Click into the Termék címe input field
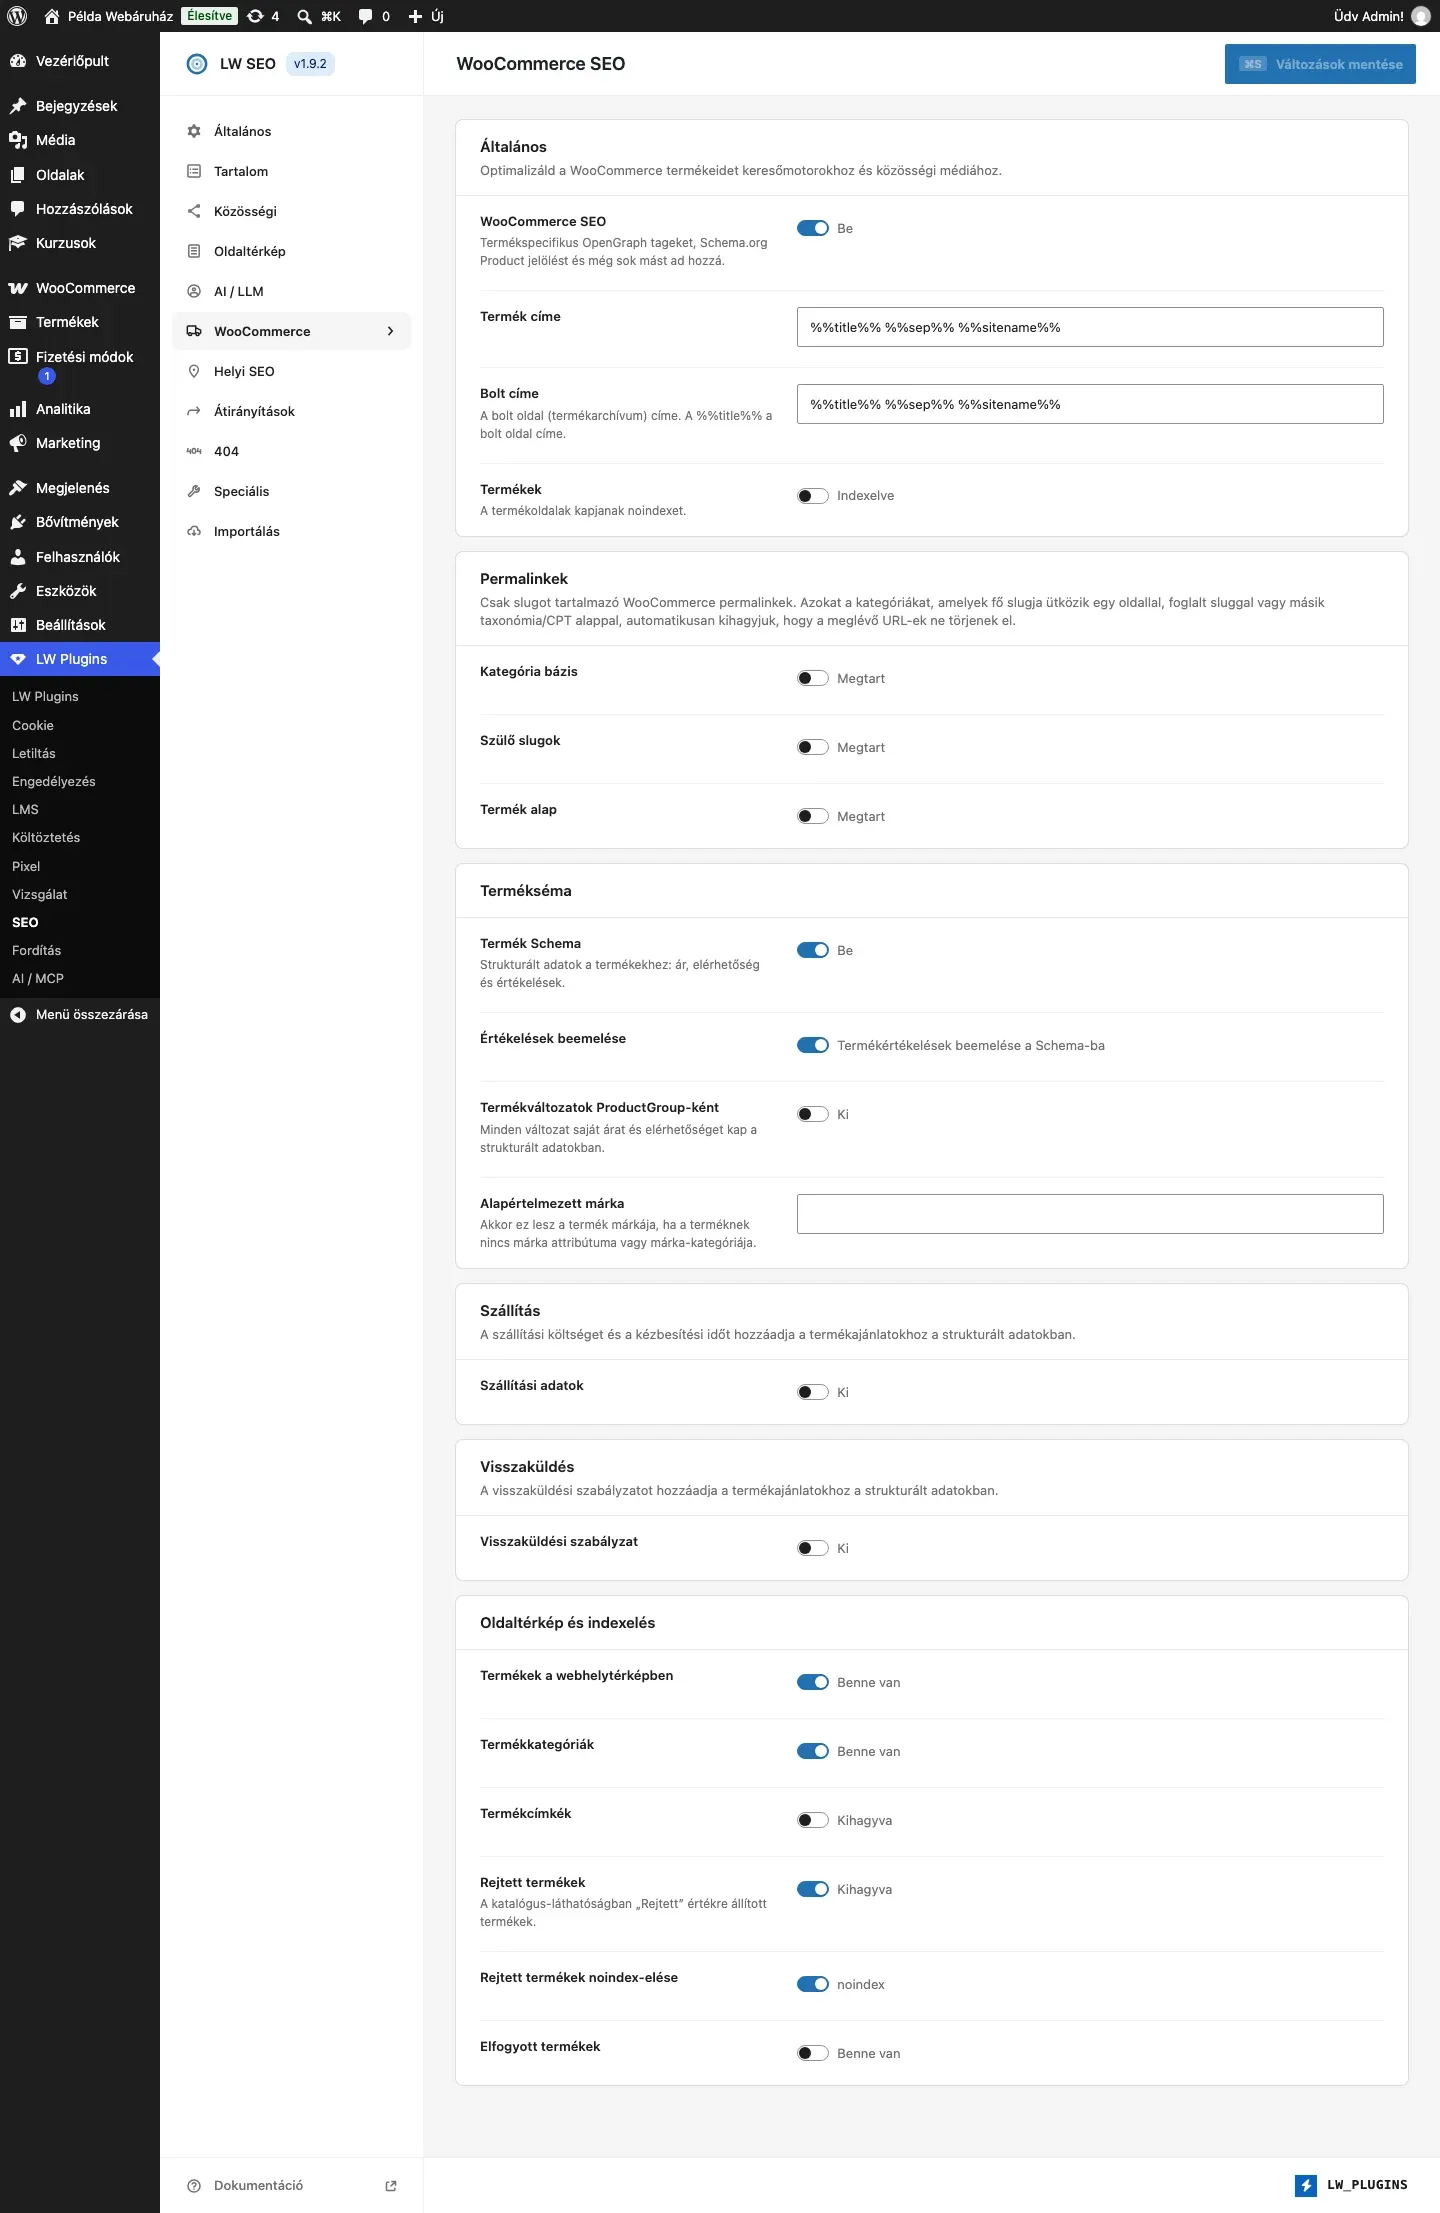This screenshot has height=2213, width=1440. [1090, 327]
